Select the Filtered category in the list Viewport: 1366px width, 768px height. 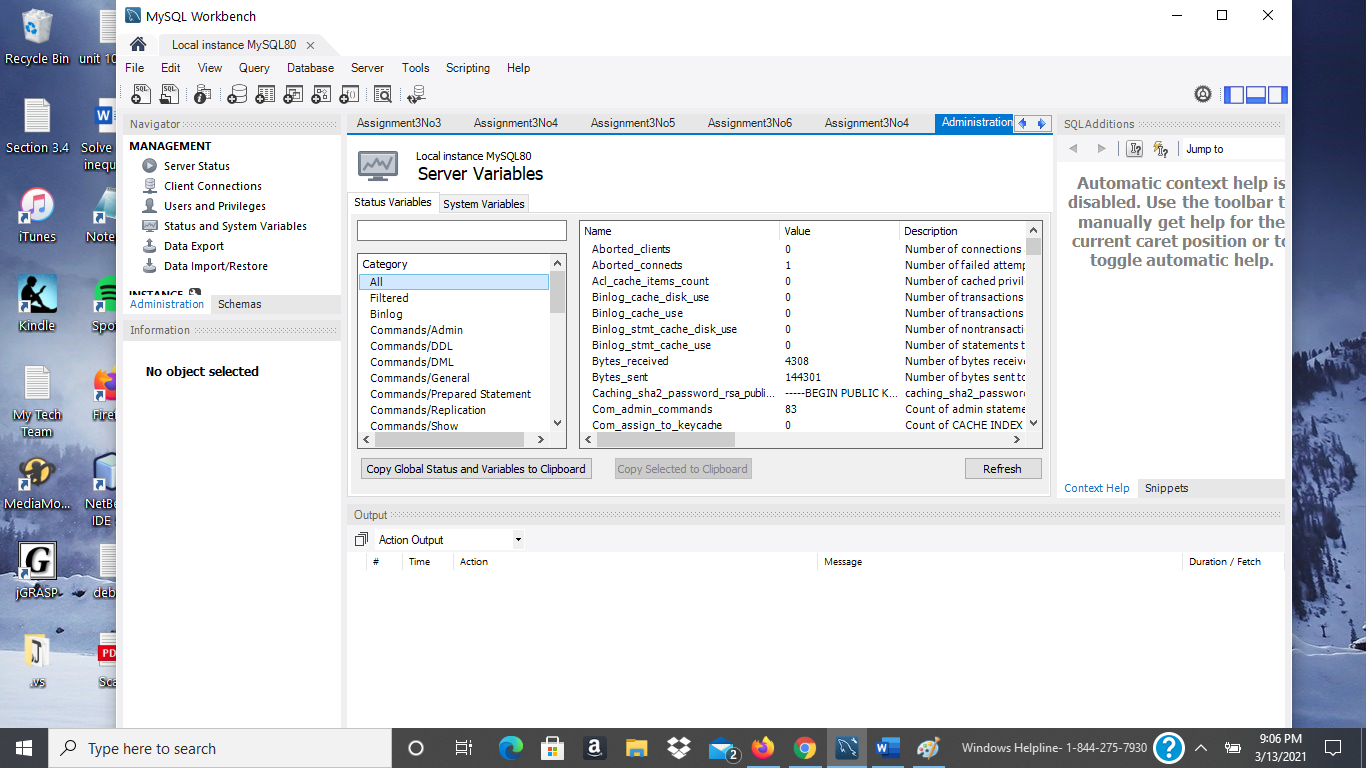(x=389, y=297)
